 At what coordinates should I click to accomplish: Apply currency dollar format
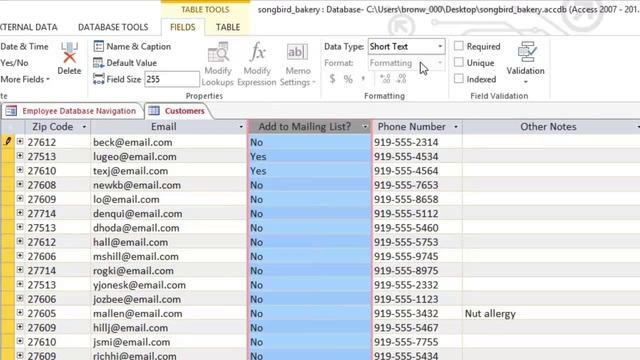[x=332, y=79]
